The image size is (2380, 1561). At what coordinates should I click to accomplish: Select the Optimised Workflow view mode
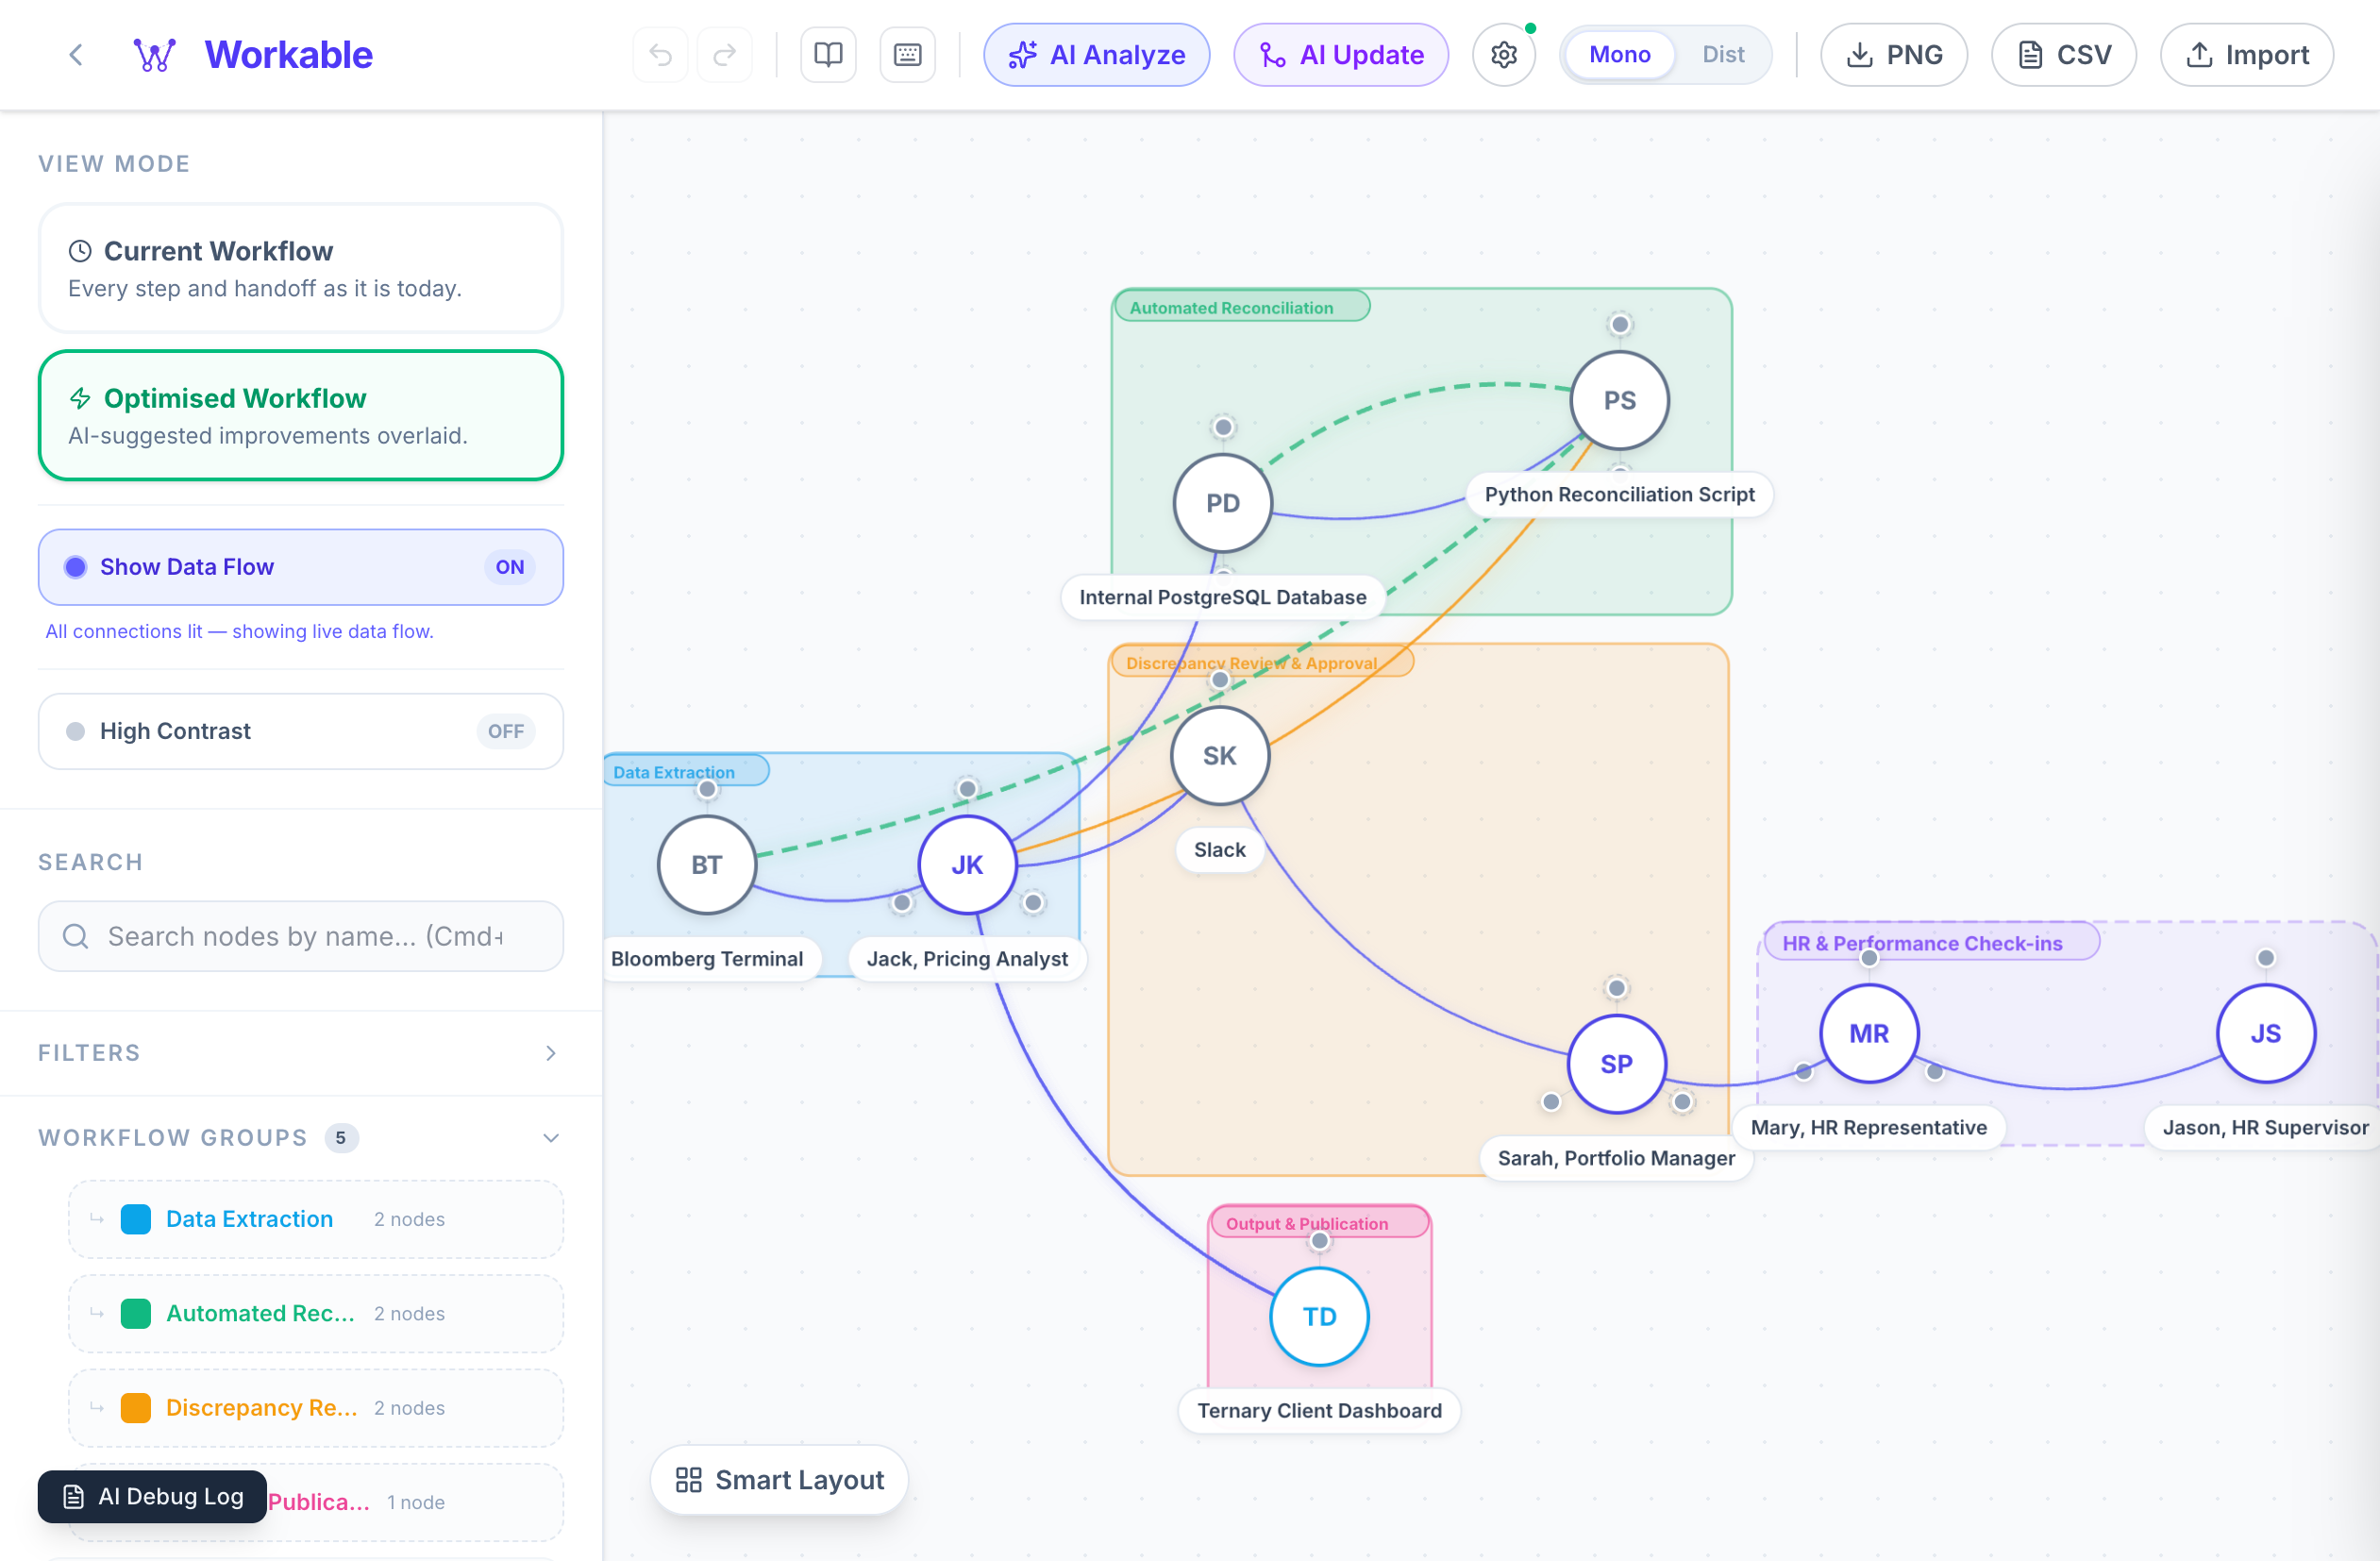[x=300, y=415]
